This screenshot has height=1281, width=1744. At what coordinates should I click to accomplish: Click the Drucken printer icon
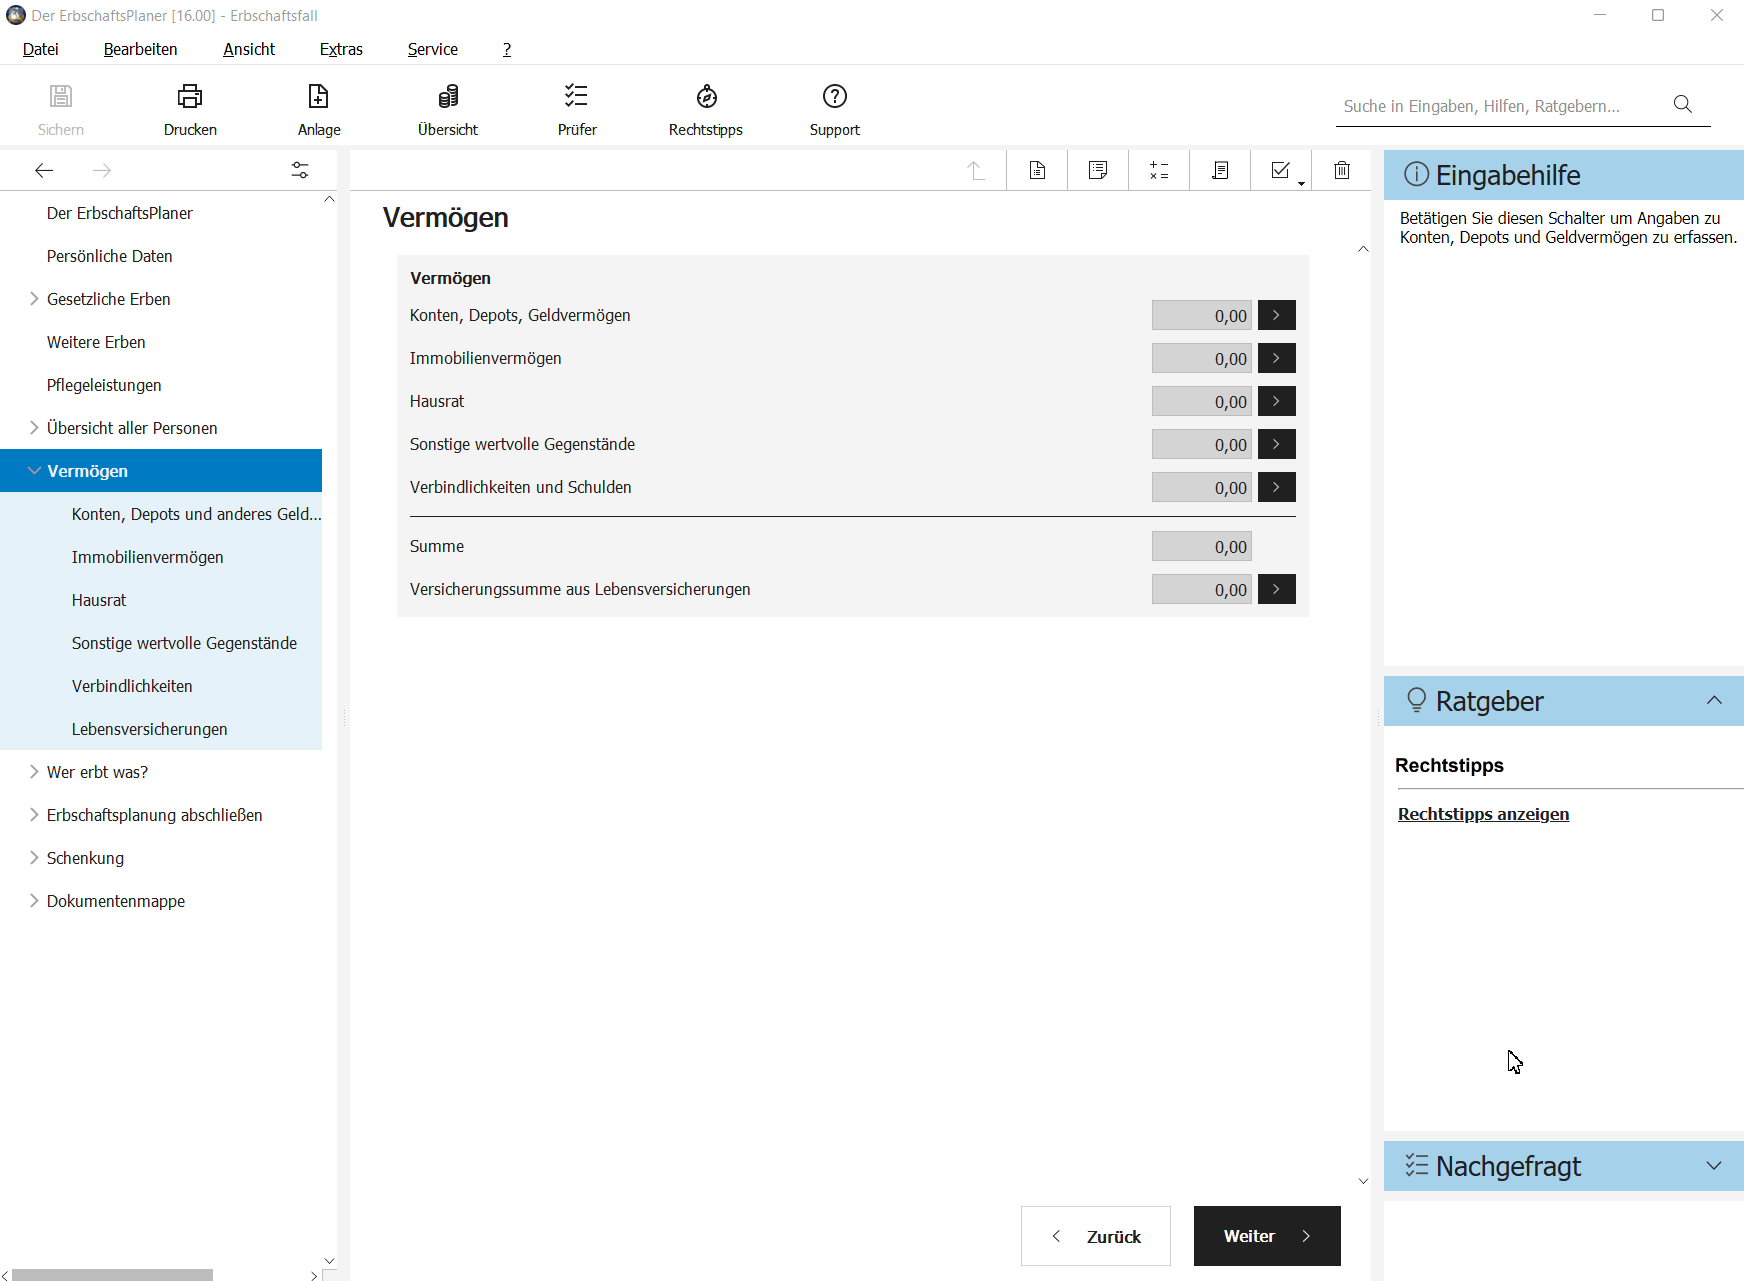190,97
